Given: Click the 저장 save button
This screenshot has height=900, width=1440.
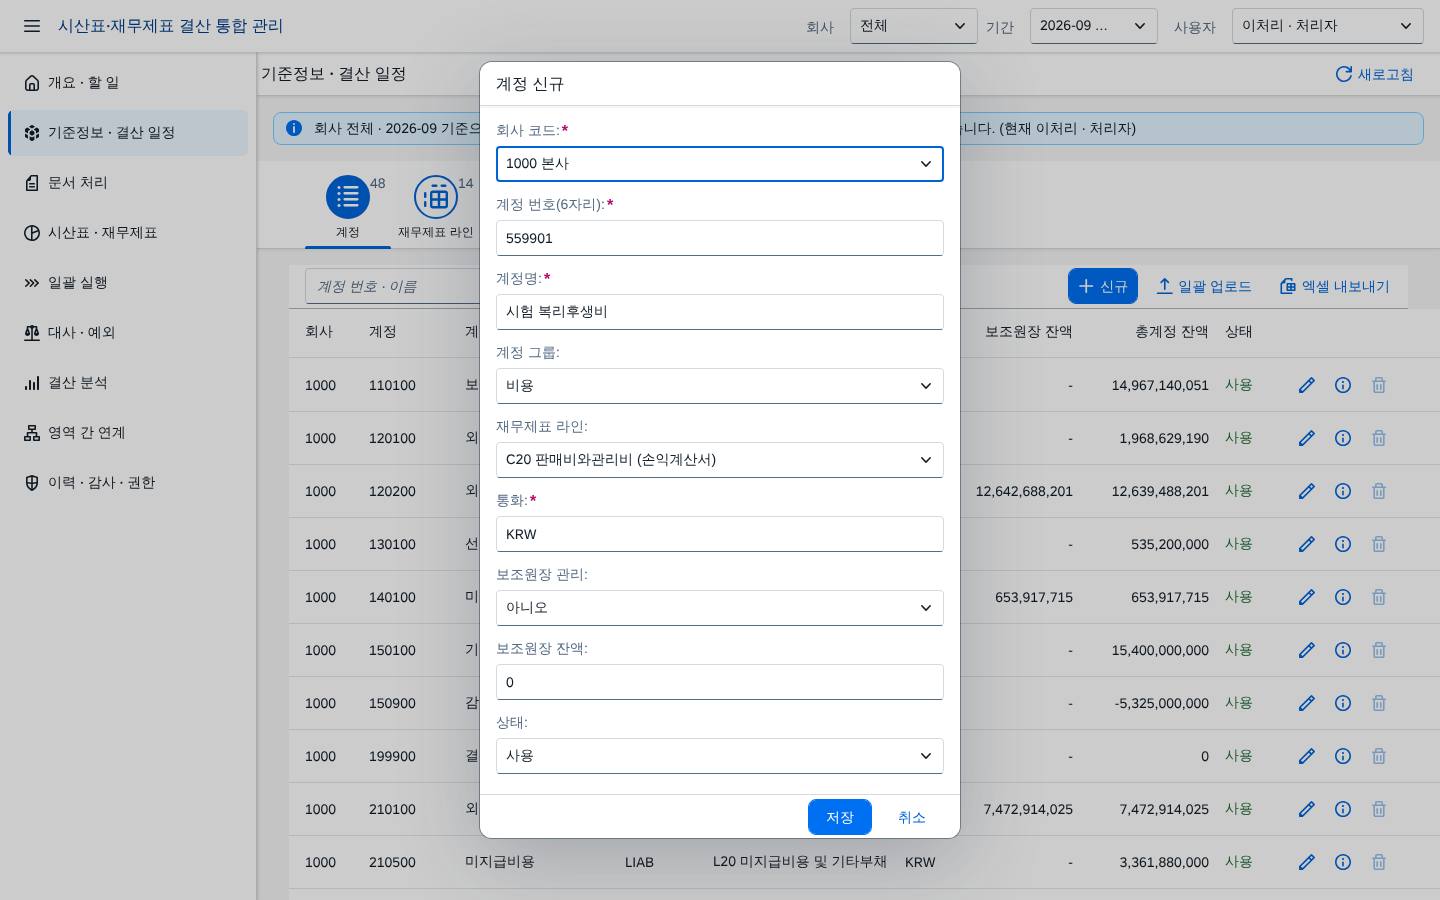Looking at the screenshot, I should point(840,817).
